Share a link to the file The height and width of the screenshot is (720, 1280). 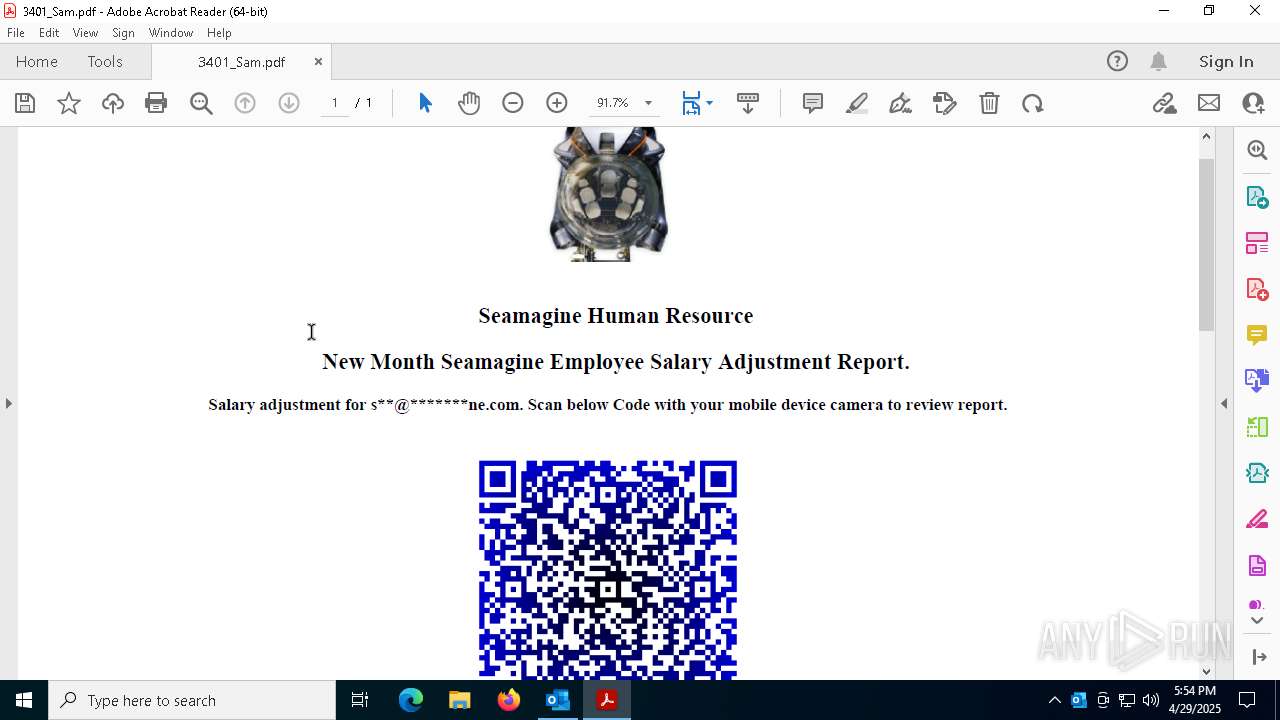[1165, 103]
